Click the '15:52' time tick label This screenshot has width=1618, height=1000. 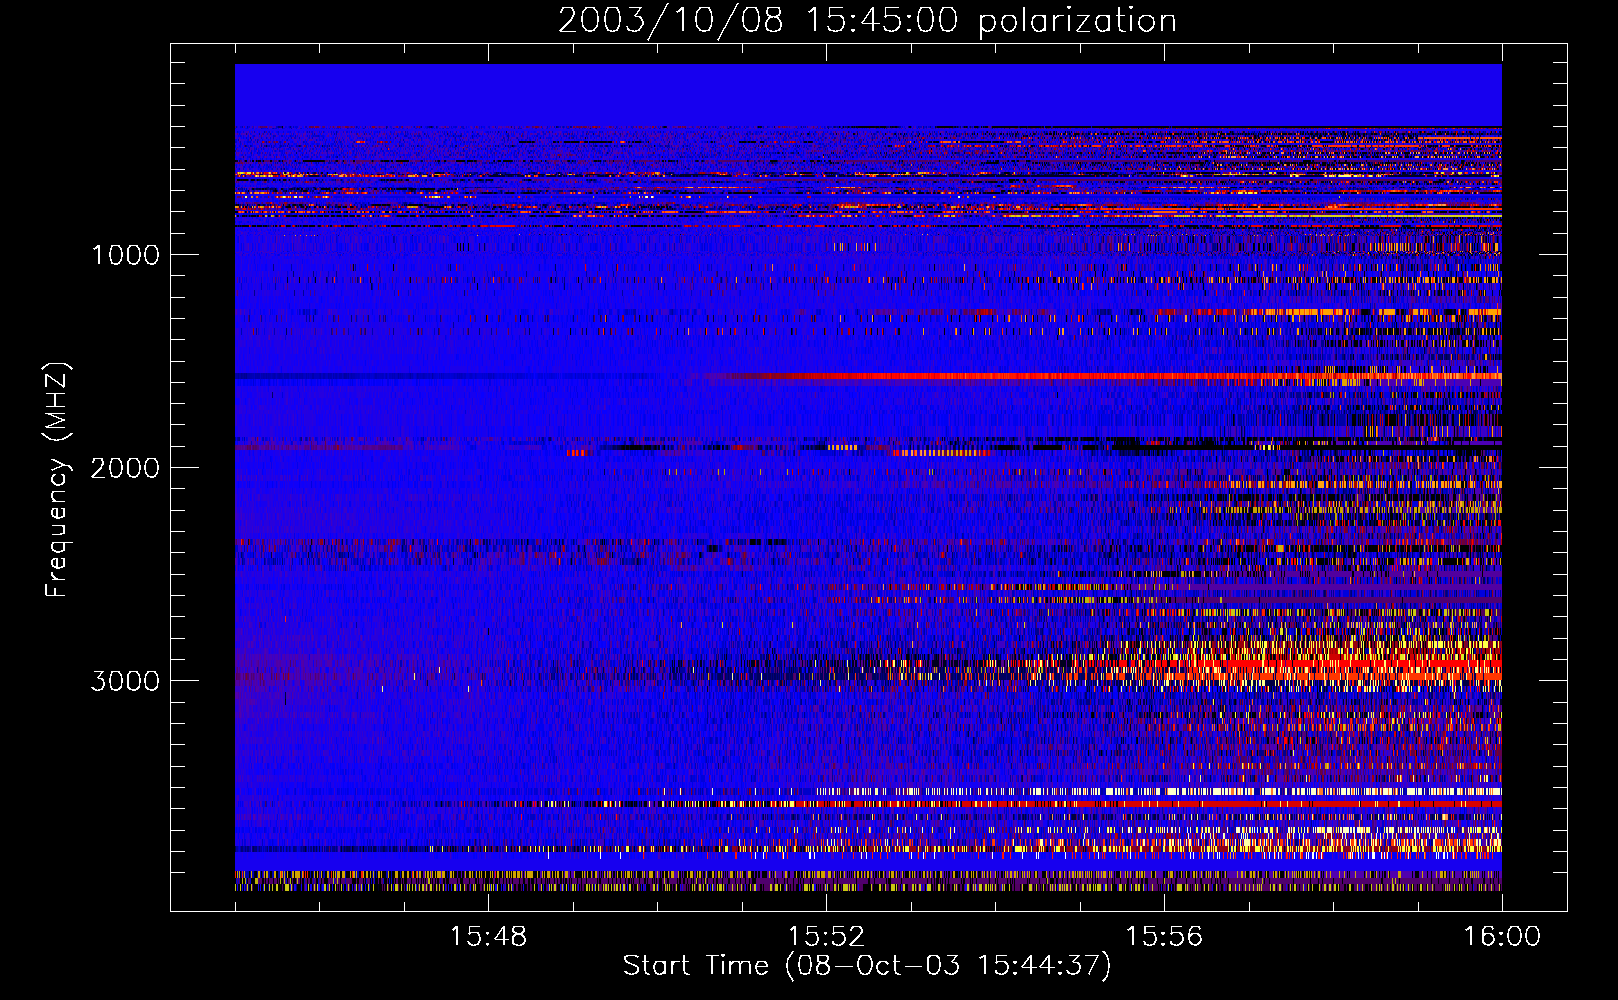[826, 937]
